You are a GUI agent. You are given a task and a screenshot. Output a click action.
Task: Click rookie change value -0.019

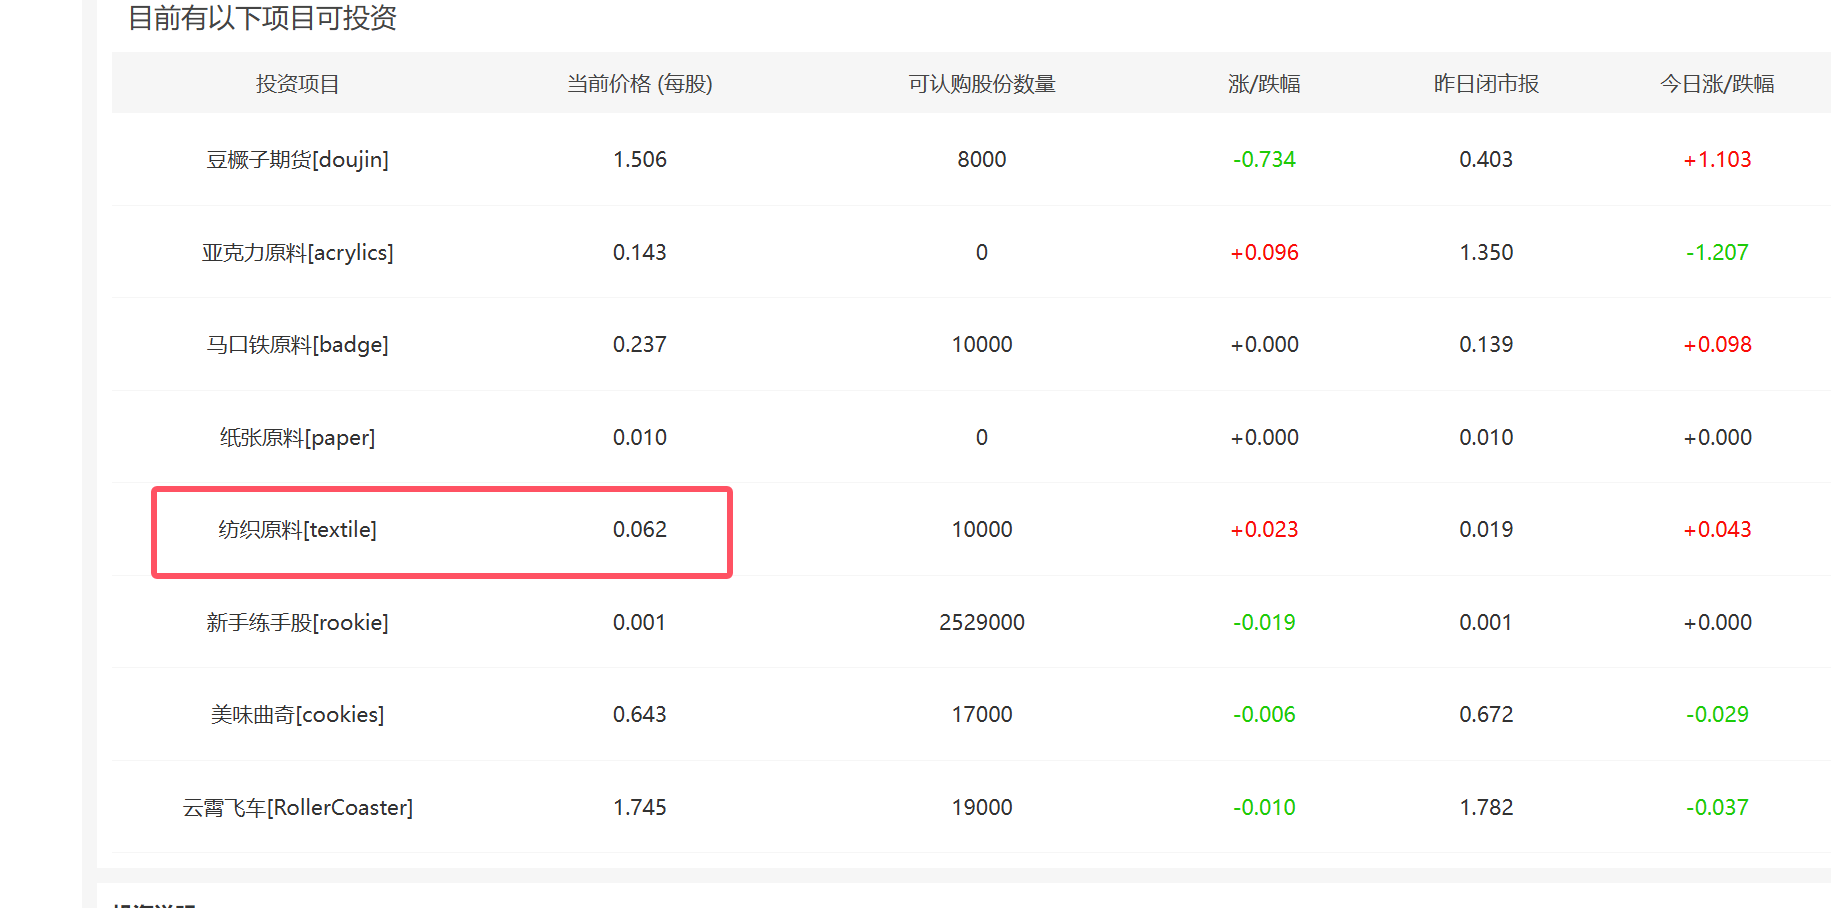point(1264,623)
